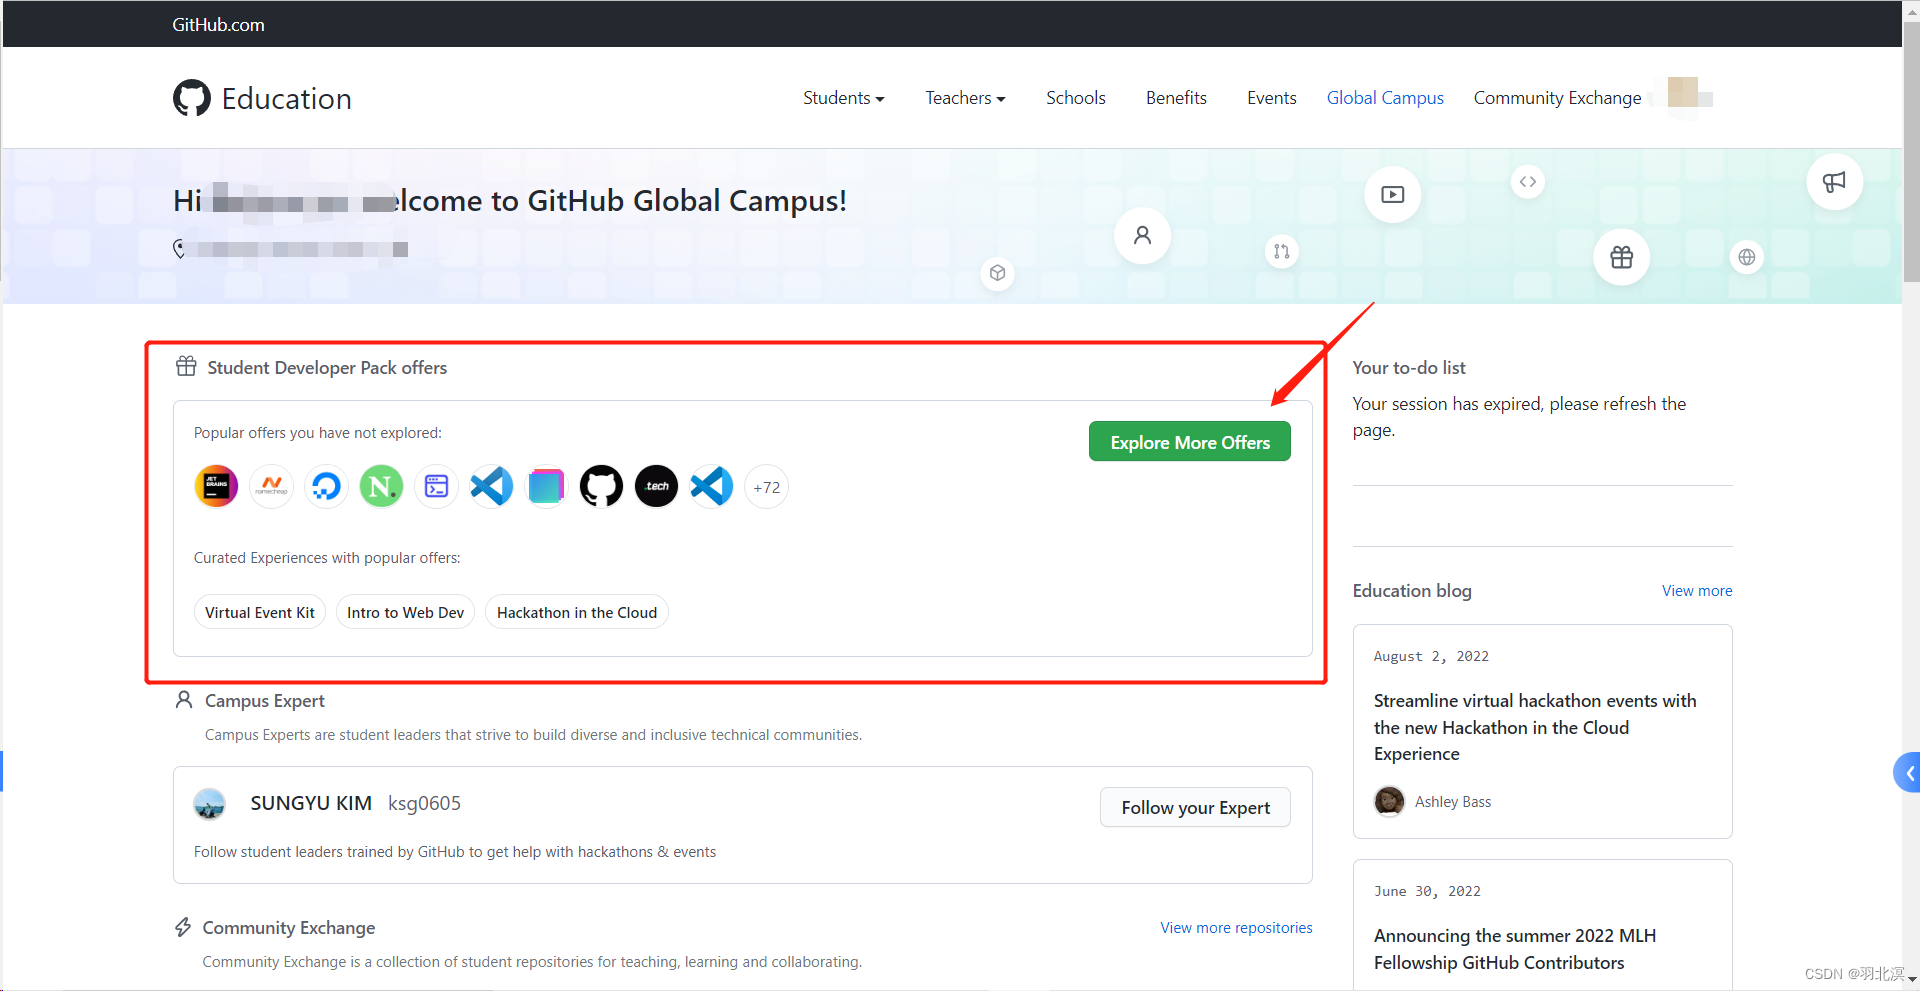Select the JetBrains offer icon
Viewport: 1920px width, 991px height.
(216, 486)
